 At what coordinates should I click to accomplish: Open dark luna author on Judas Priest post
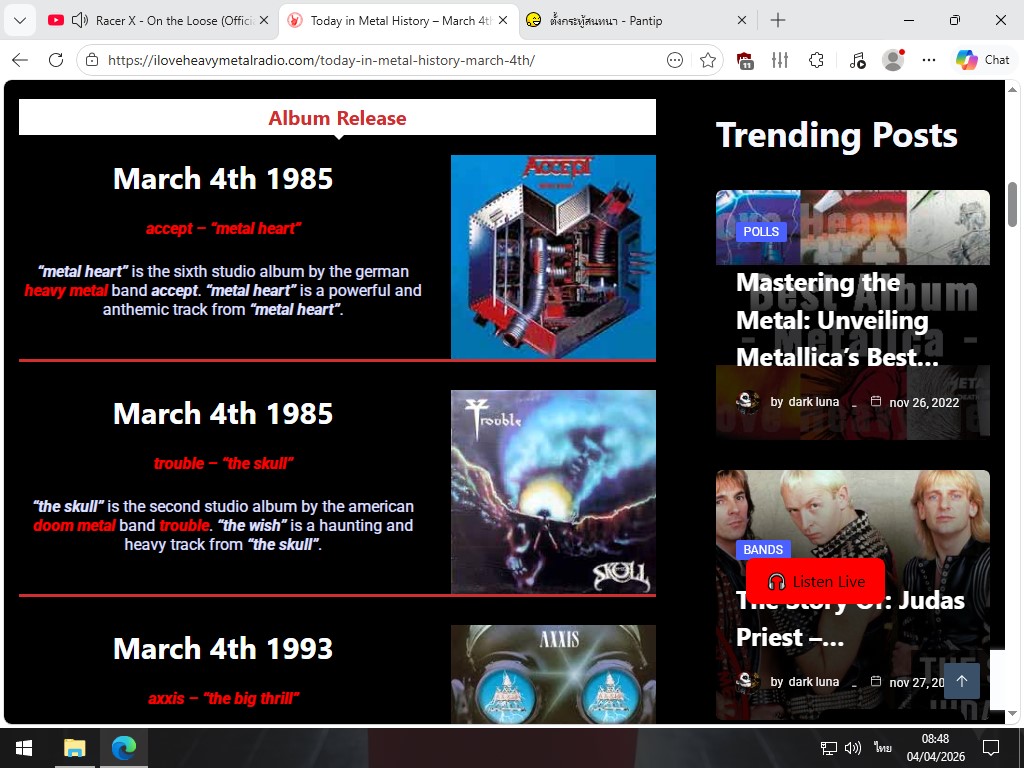[x=813, y=682]
